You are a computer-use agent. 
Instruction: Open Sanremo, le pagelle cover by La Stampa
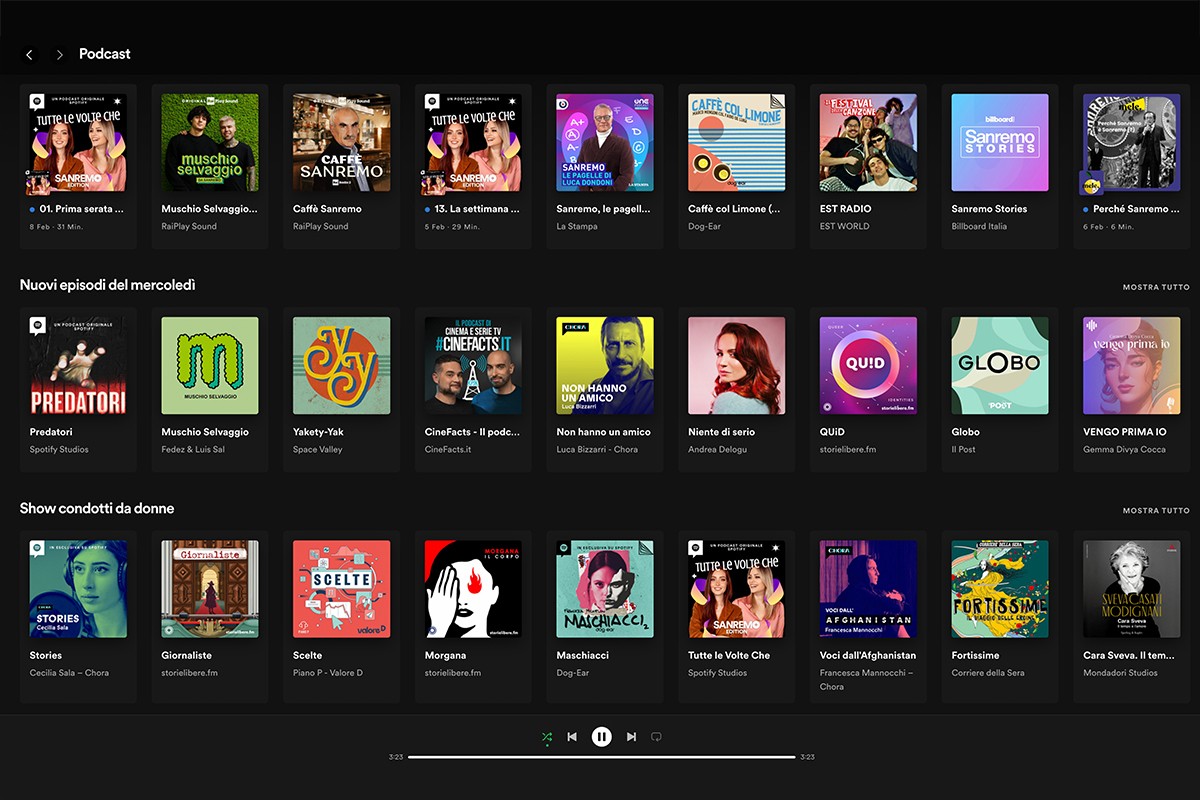605,142
